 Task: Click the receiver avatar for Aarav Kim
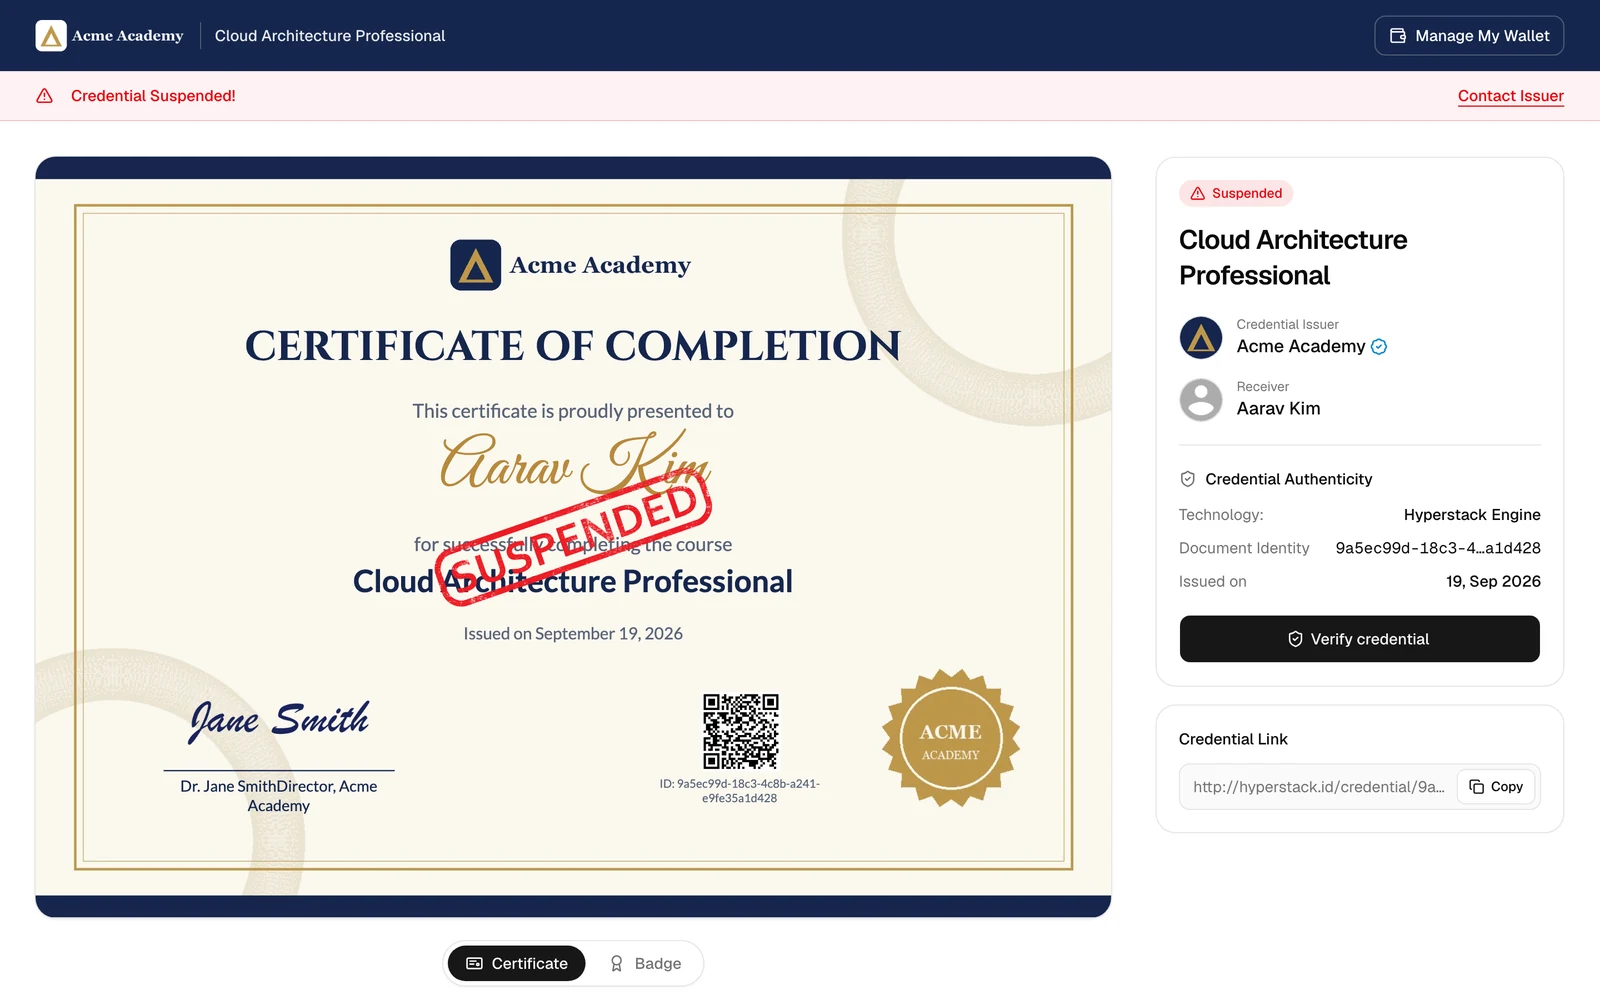pyautogui.click(x=1201, y=400)
